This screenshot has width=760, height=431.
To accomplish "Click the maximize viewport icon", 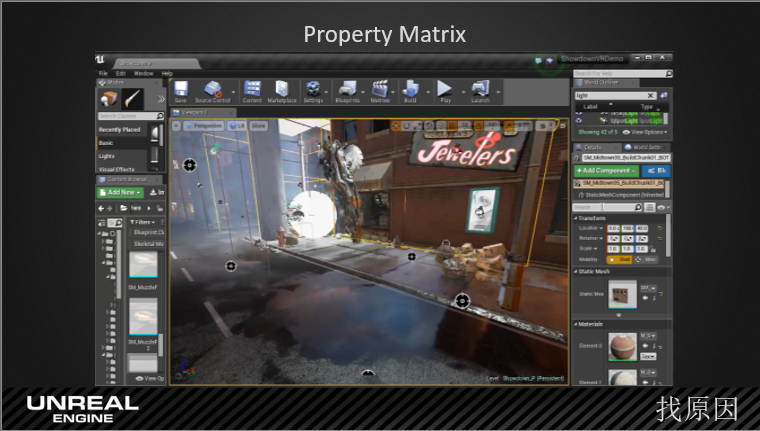I will [563, 126].
